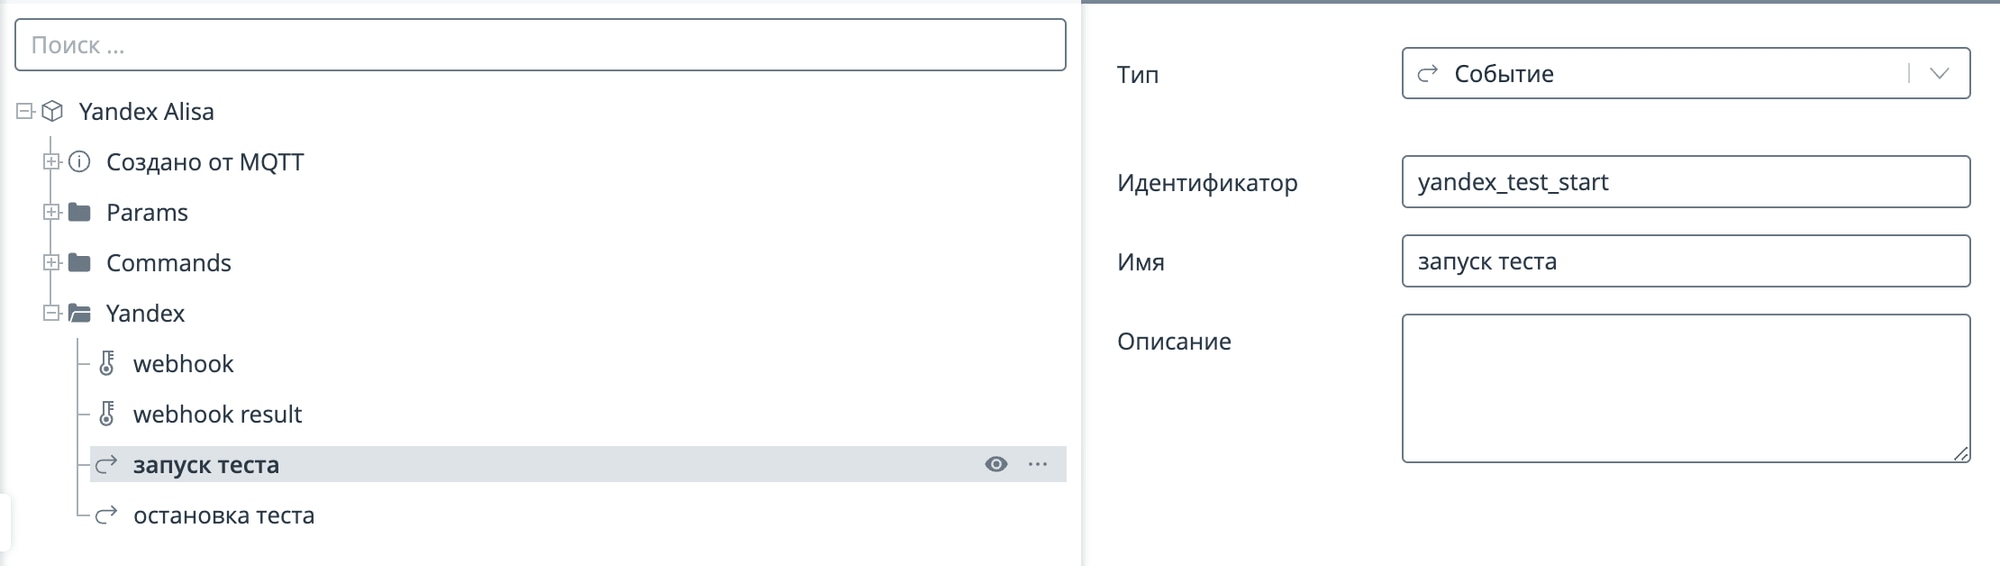Select the Создано от MQTT item
The height and width of the screenshot is (566, 2000).
pos(205,161)
